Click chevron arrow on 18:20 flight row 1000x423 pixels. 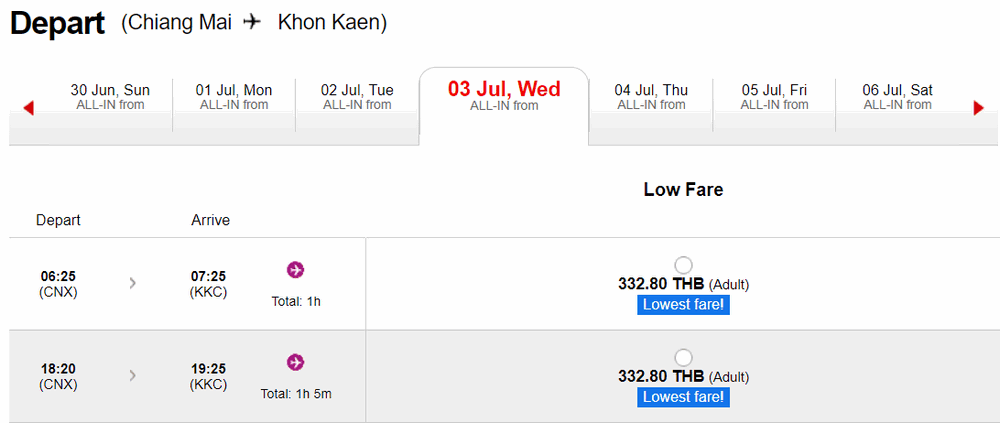point(133,375)
